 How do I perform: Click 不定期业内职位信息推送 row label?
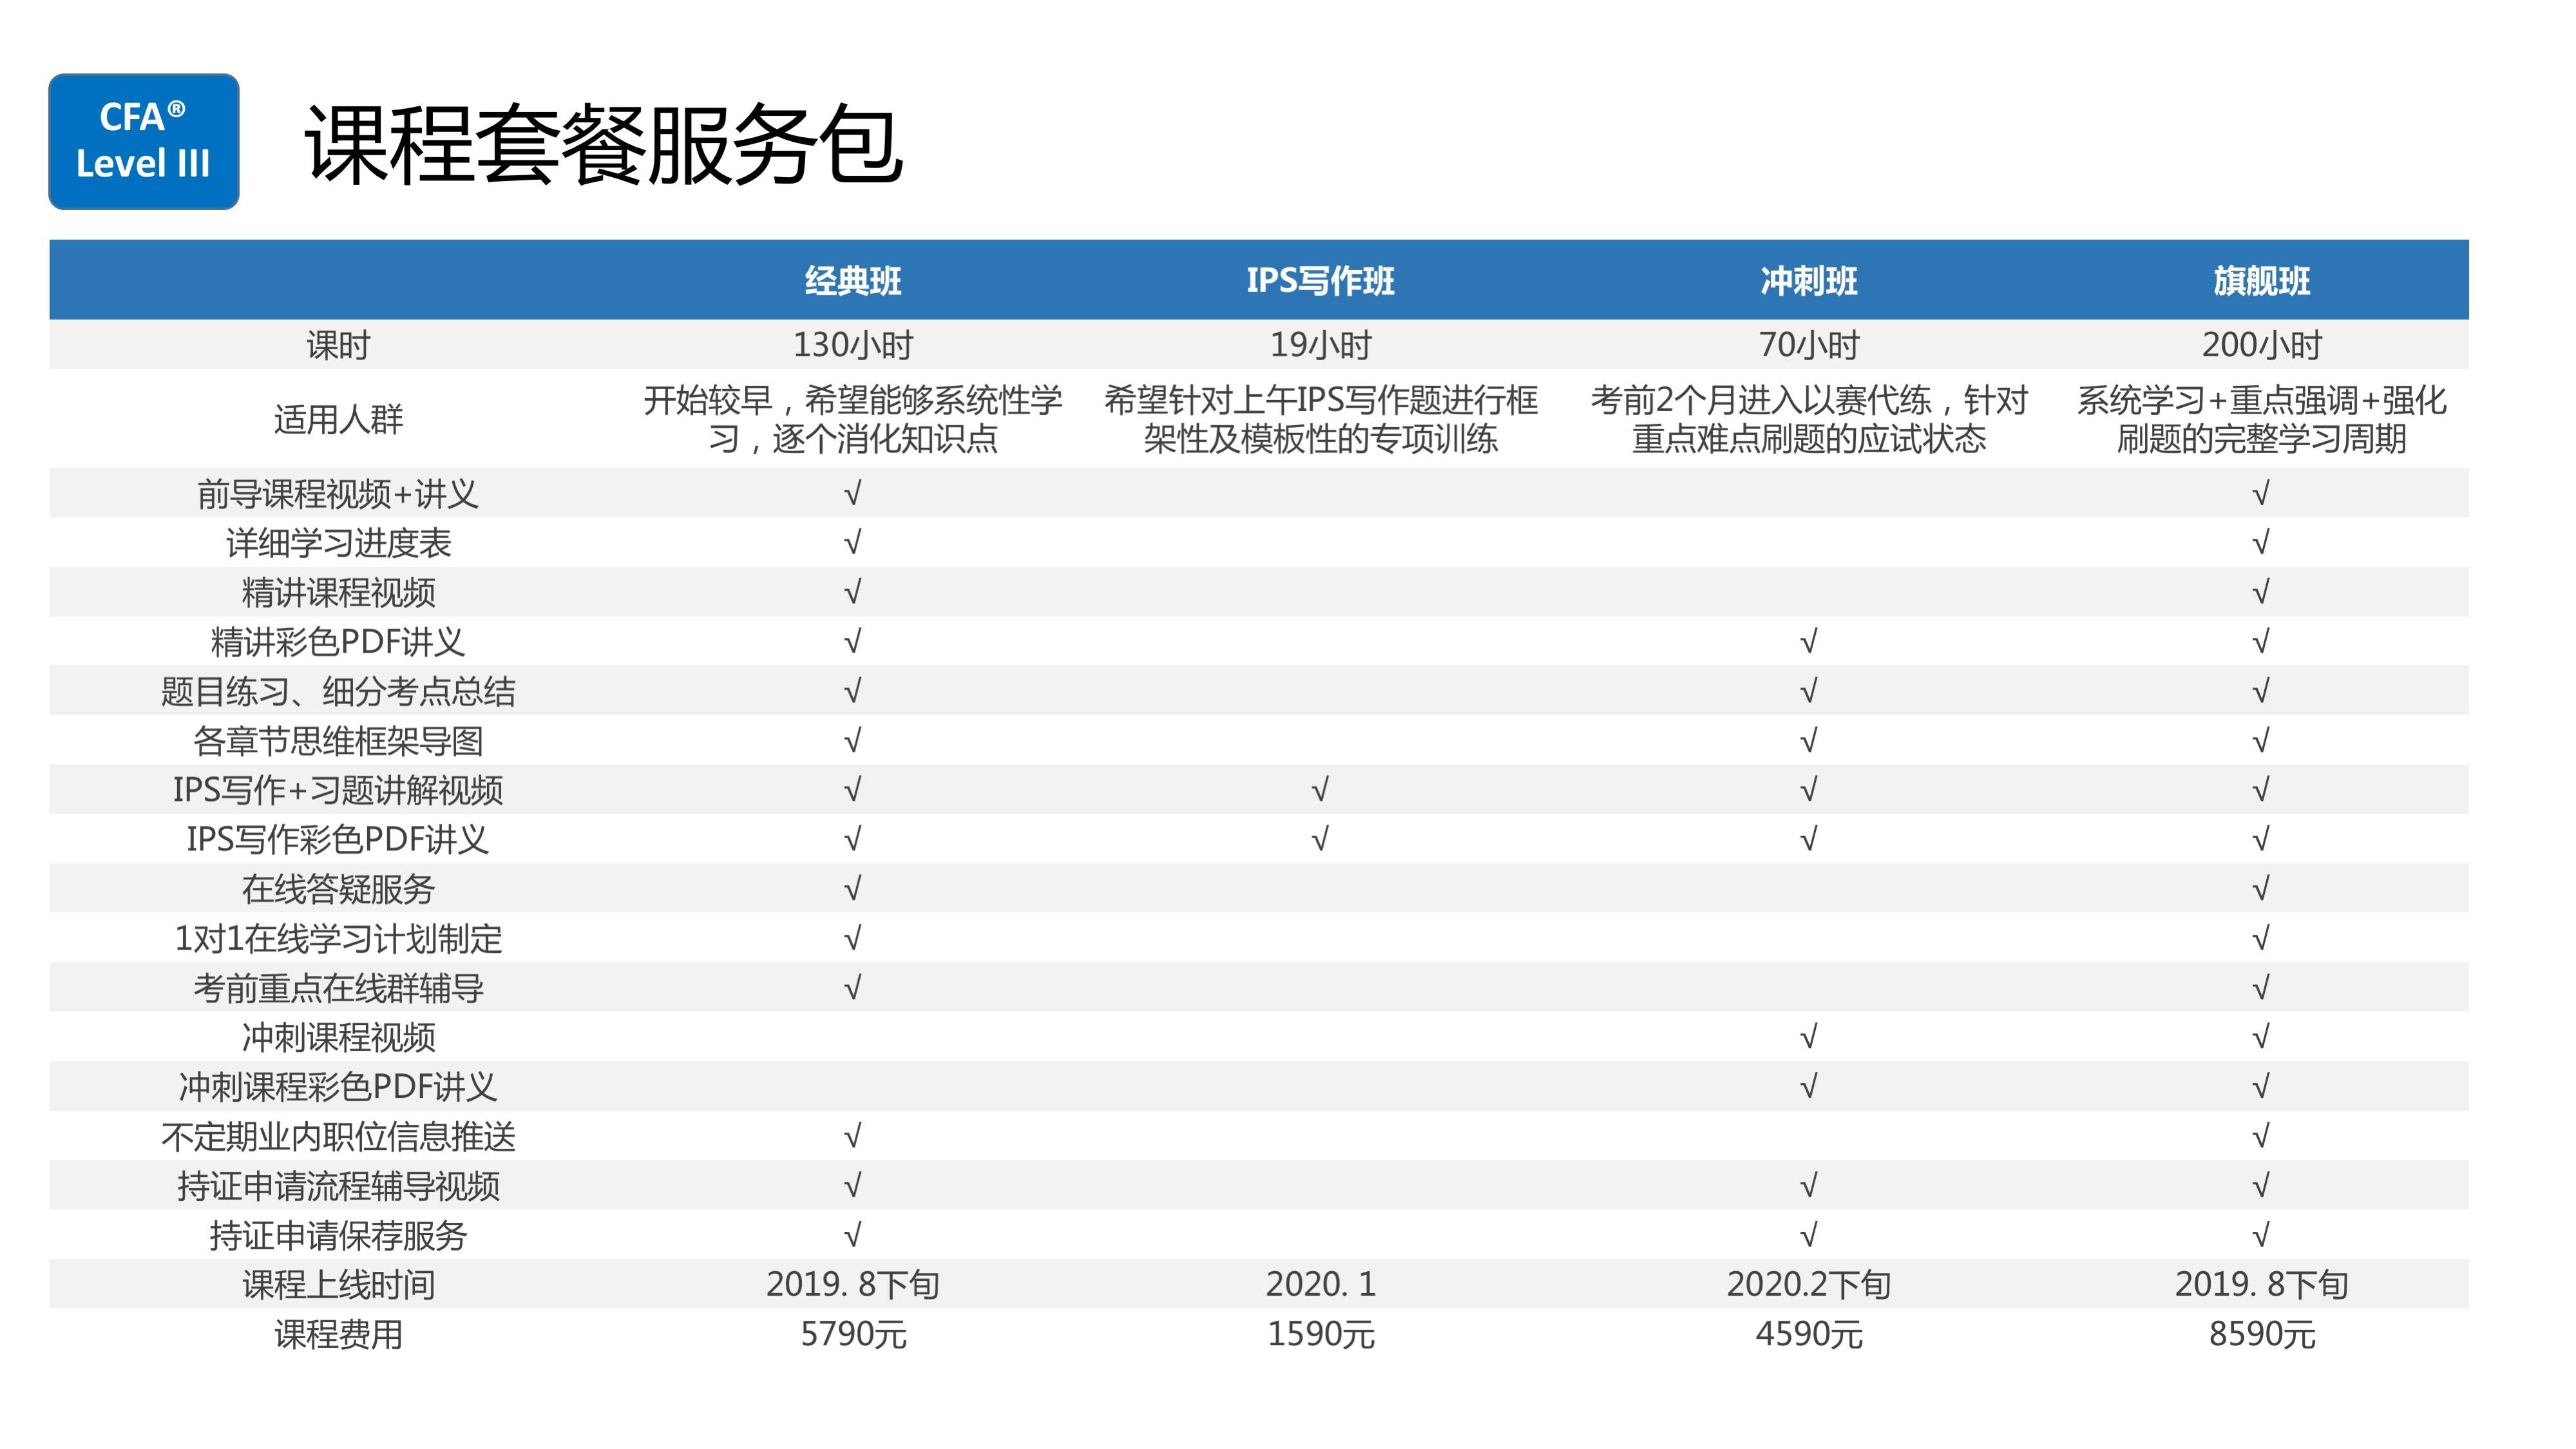(338, 1136)
